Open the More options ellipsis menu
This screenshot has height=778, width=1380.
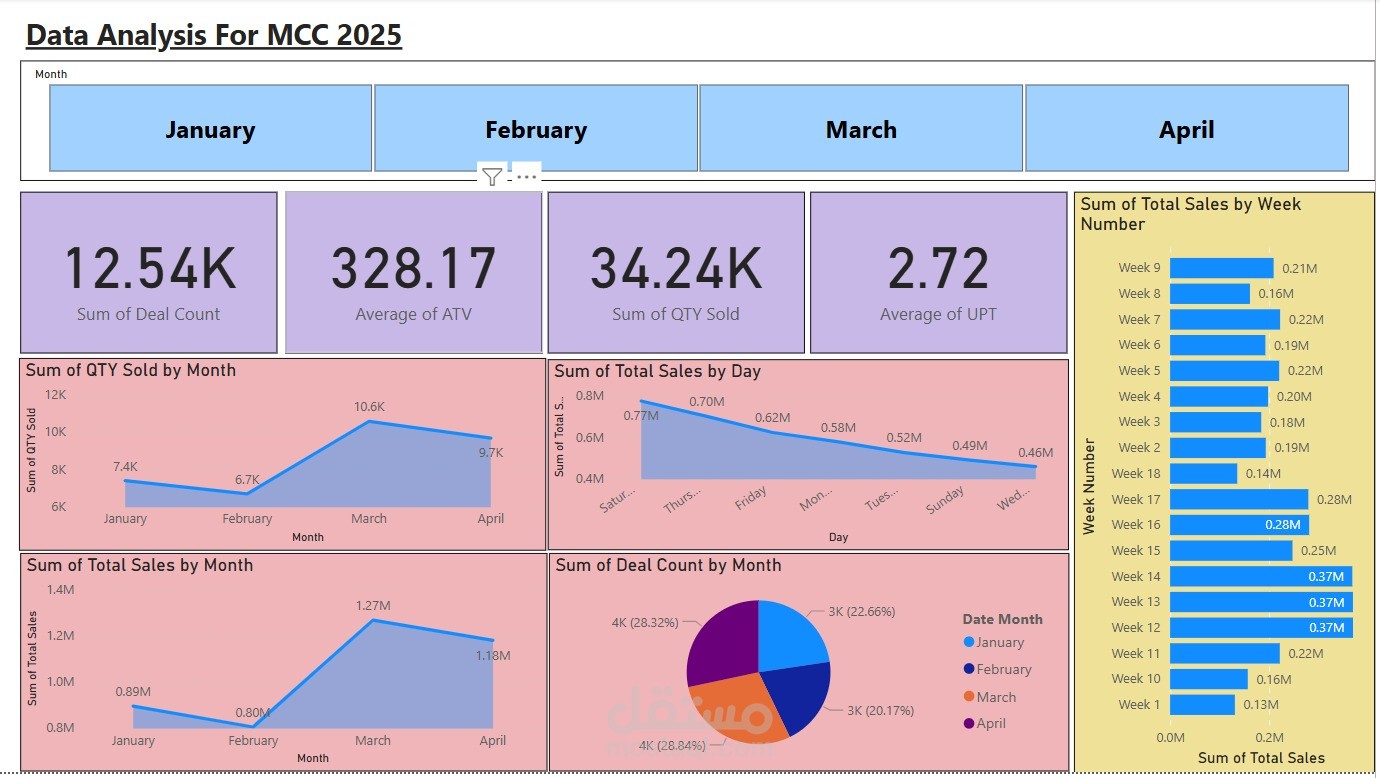click(x=527, y=177)
